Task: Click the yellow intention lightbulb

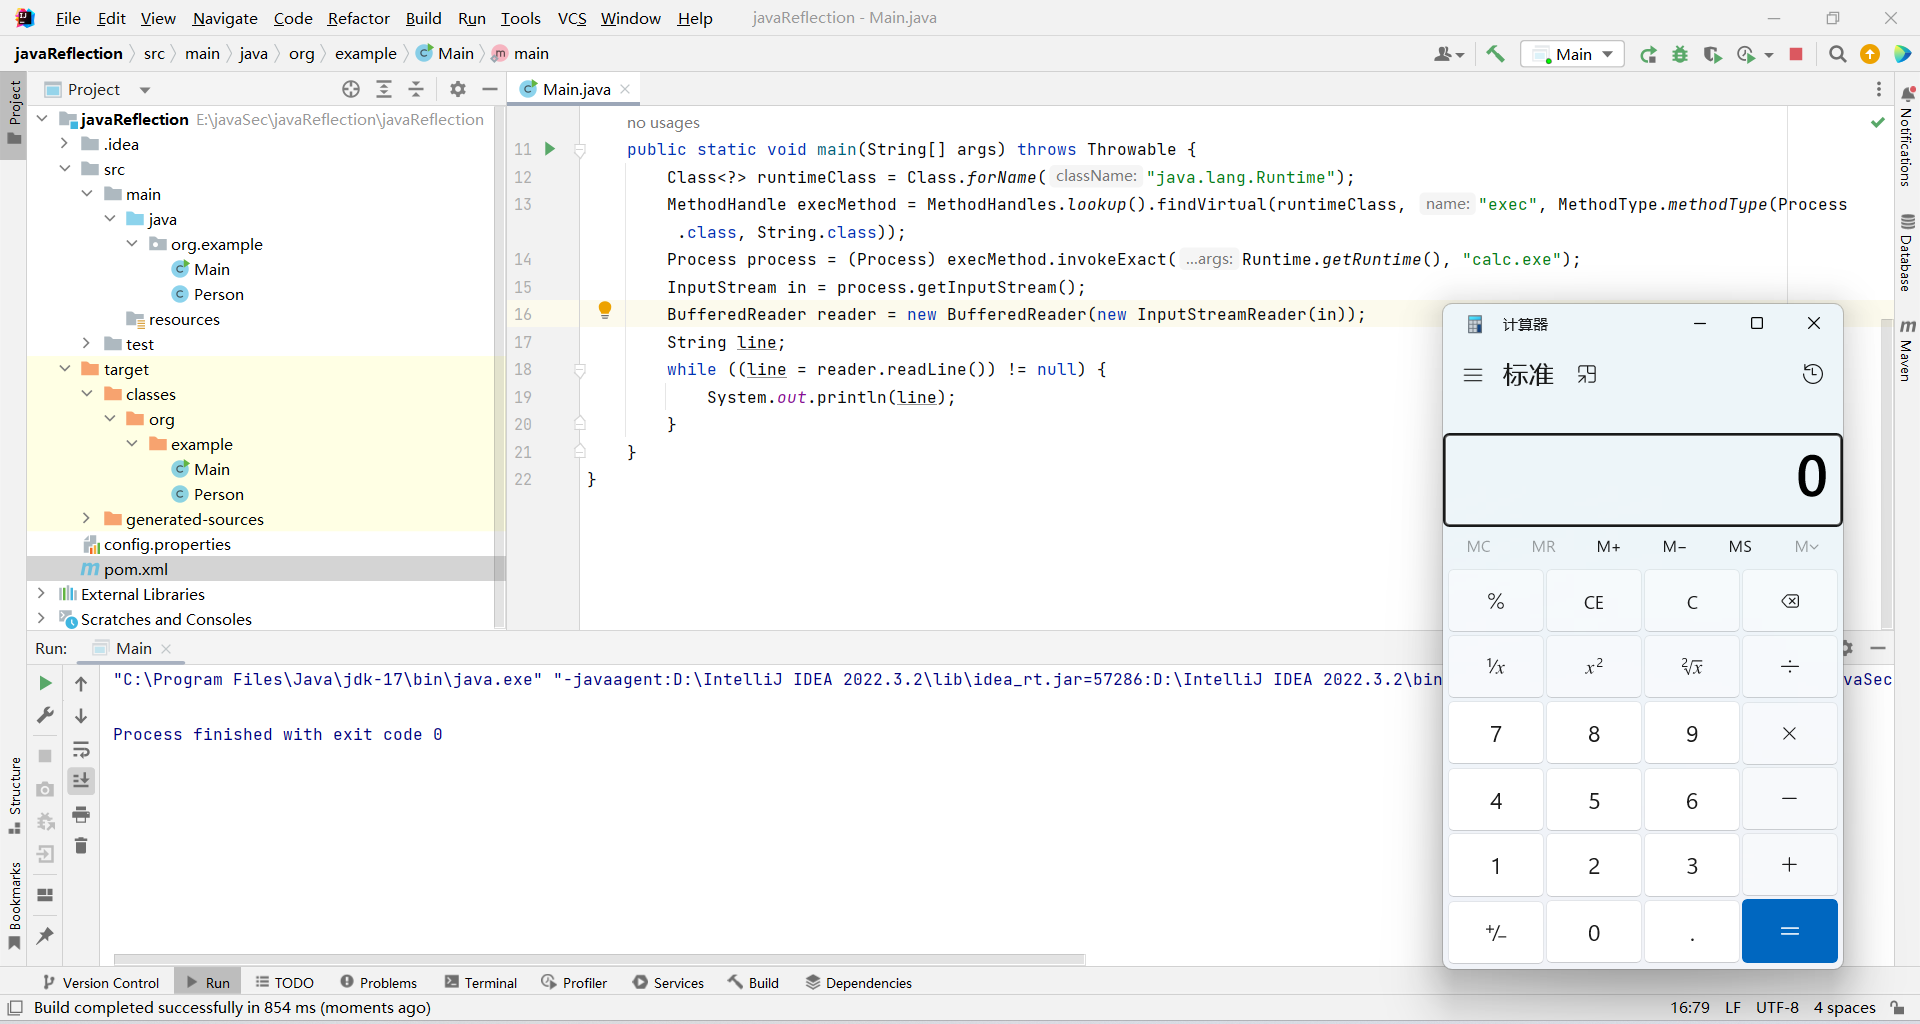Action: [x=605, y=310]
